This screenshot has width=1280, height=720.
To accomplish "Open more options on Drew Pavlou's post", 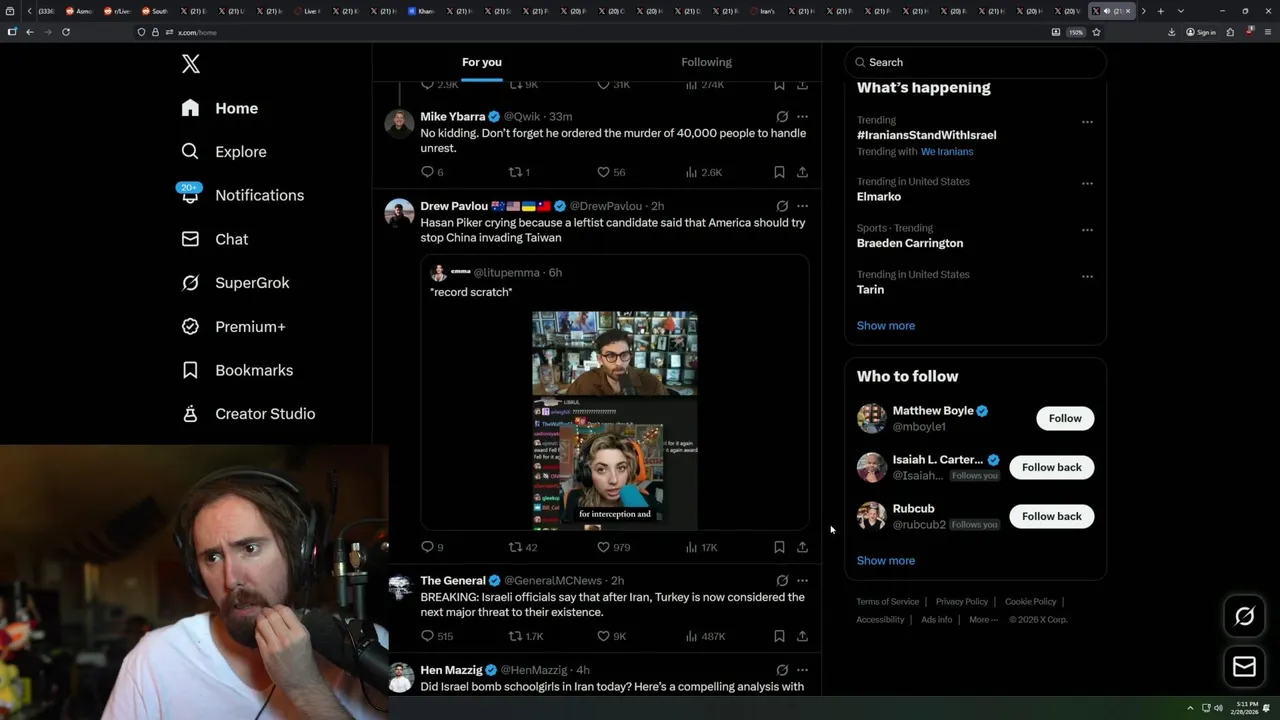I will [802, 206].
